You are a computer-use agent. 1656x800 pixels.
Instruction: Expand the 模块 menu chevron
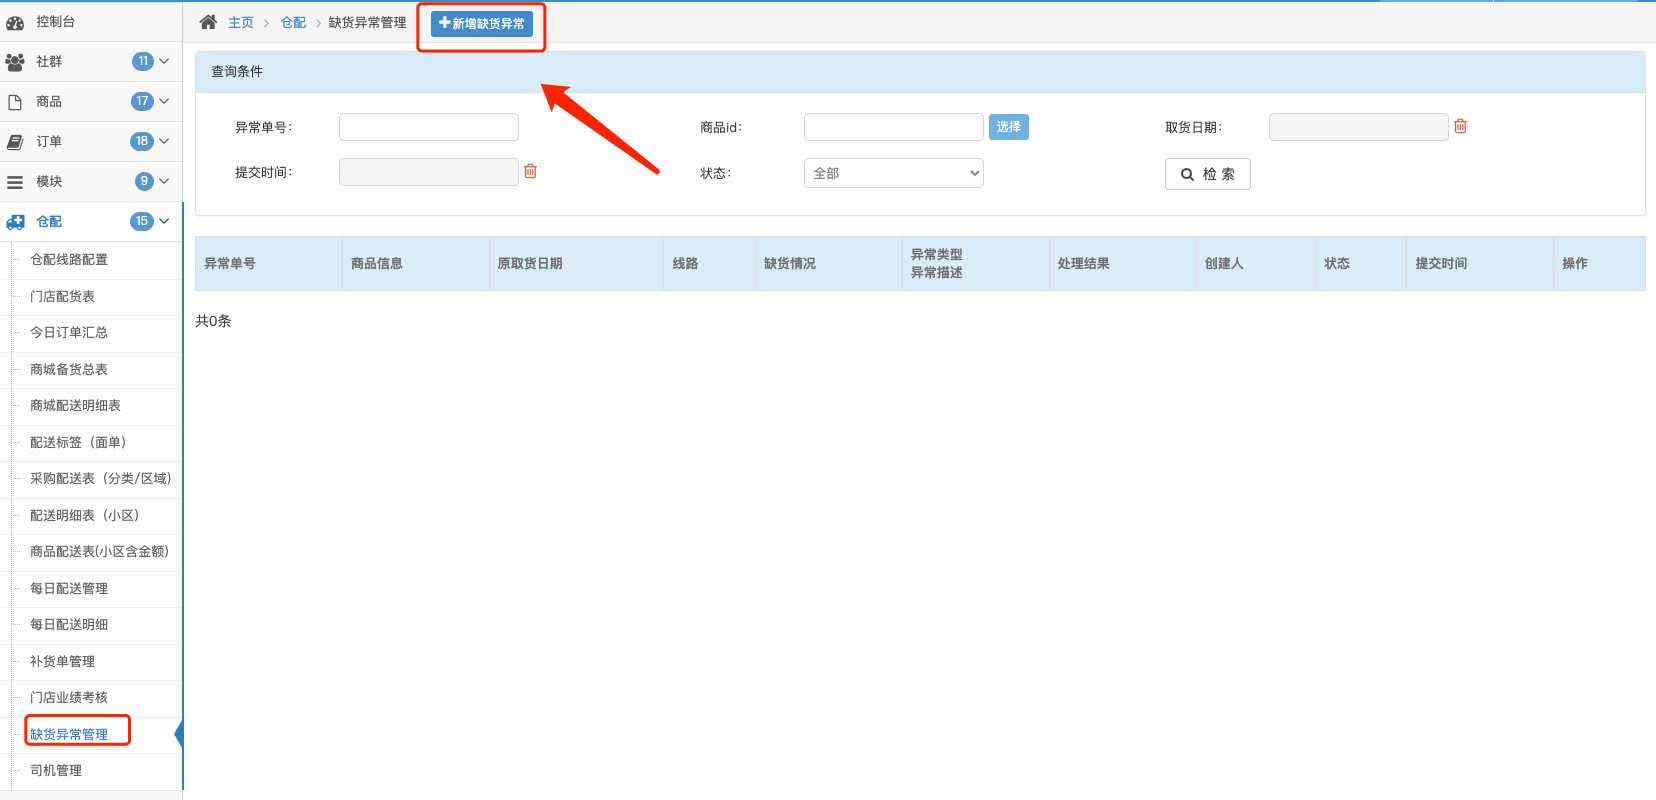164,181
